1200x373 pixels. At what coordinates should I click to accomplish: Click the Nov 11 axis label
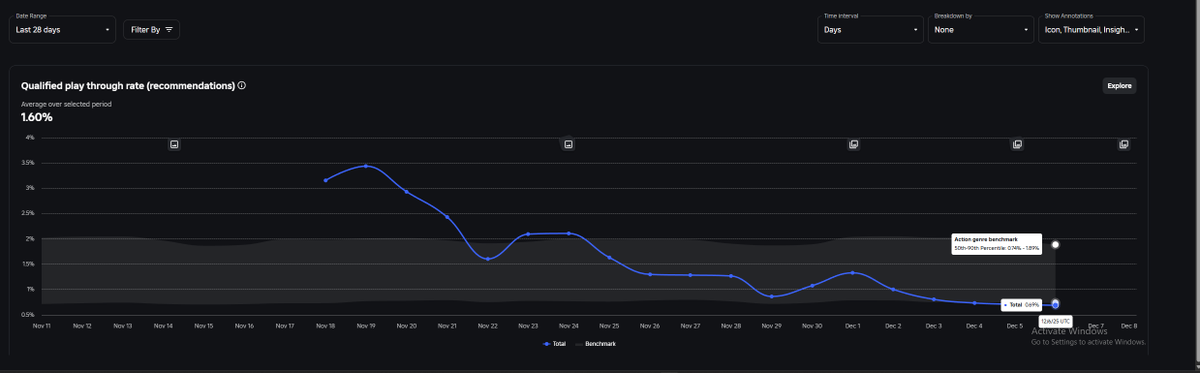pyautogui.click(x=41, y=326)
